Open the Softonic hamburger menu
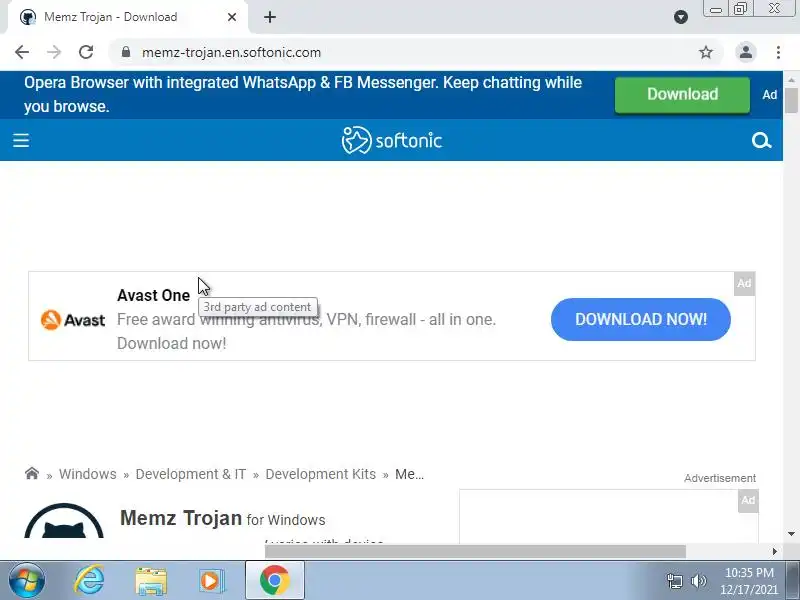 pyautogui.click(x=21, y=140)
